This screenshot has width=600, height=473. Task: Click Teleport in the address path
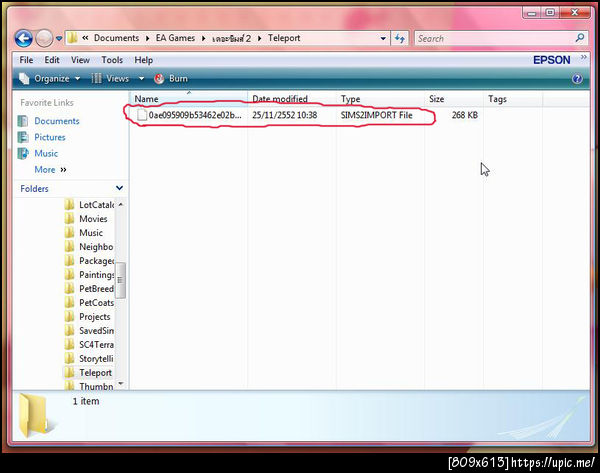(x=284, y=38)
